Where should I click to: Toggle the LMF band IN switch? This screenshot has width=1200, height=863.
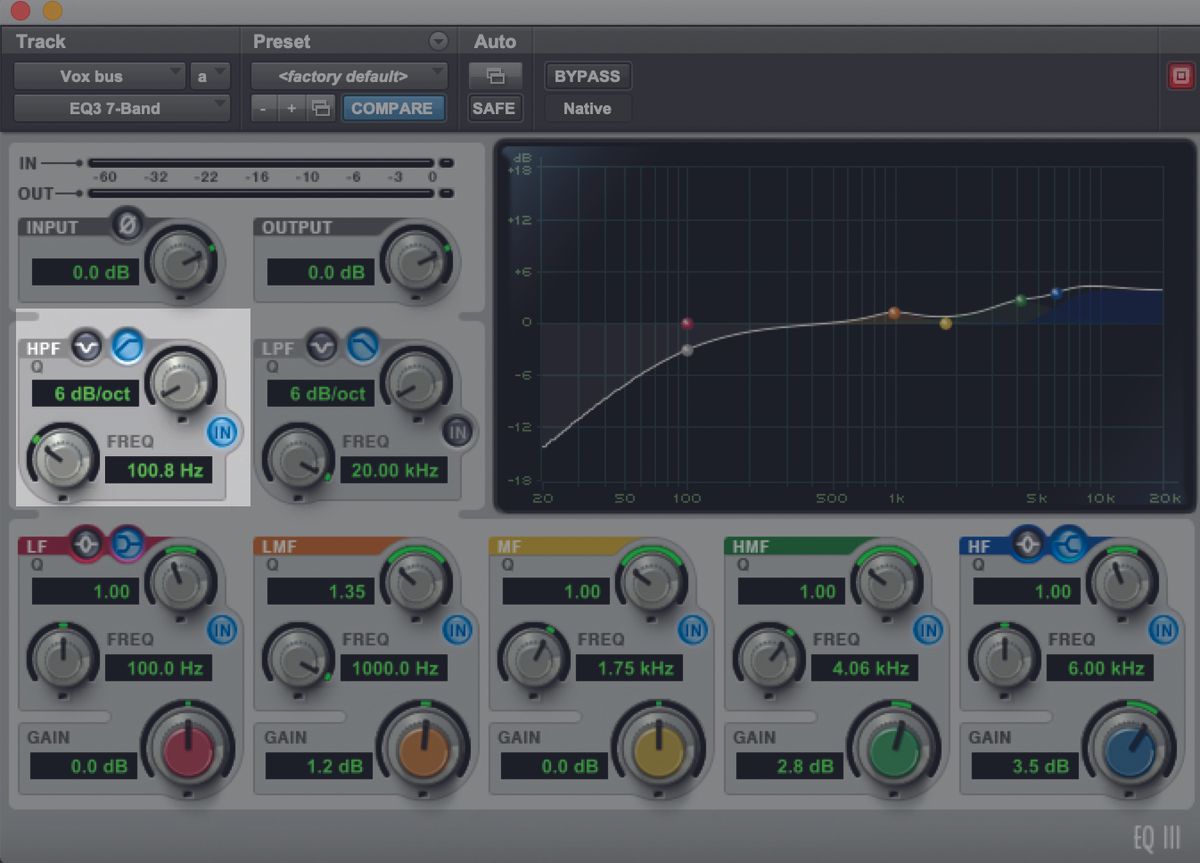pyautogui.click(x=458, y=631)
